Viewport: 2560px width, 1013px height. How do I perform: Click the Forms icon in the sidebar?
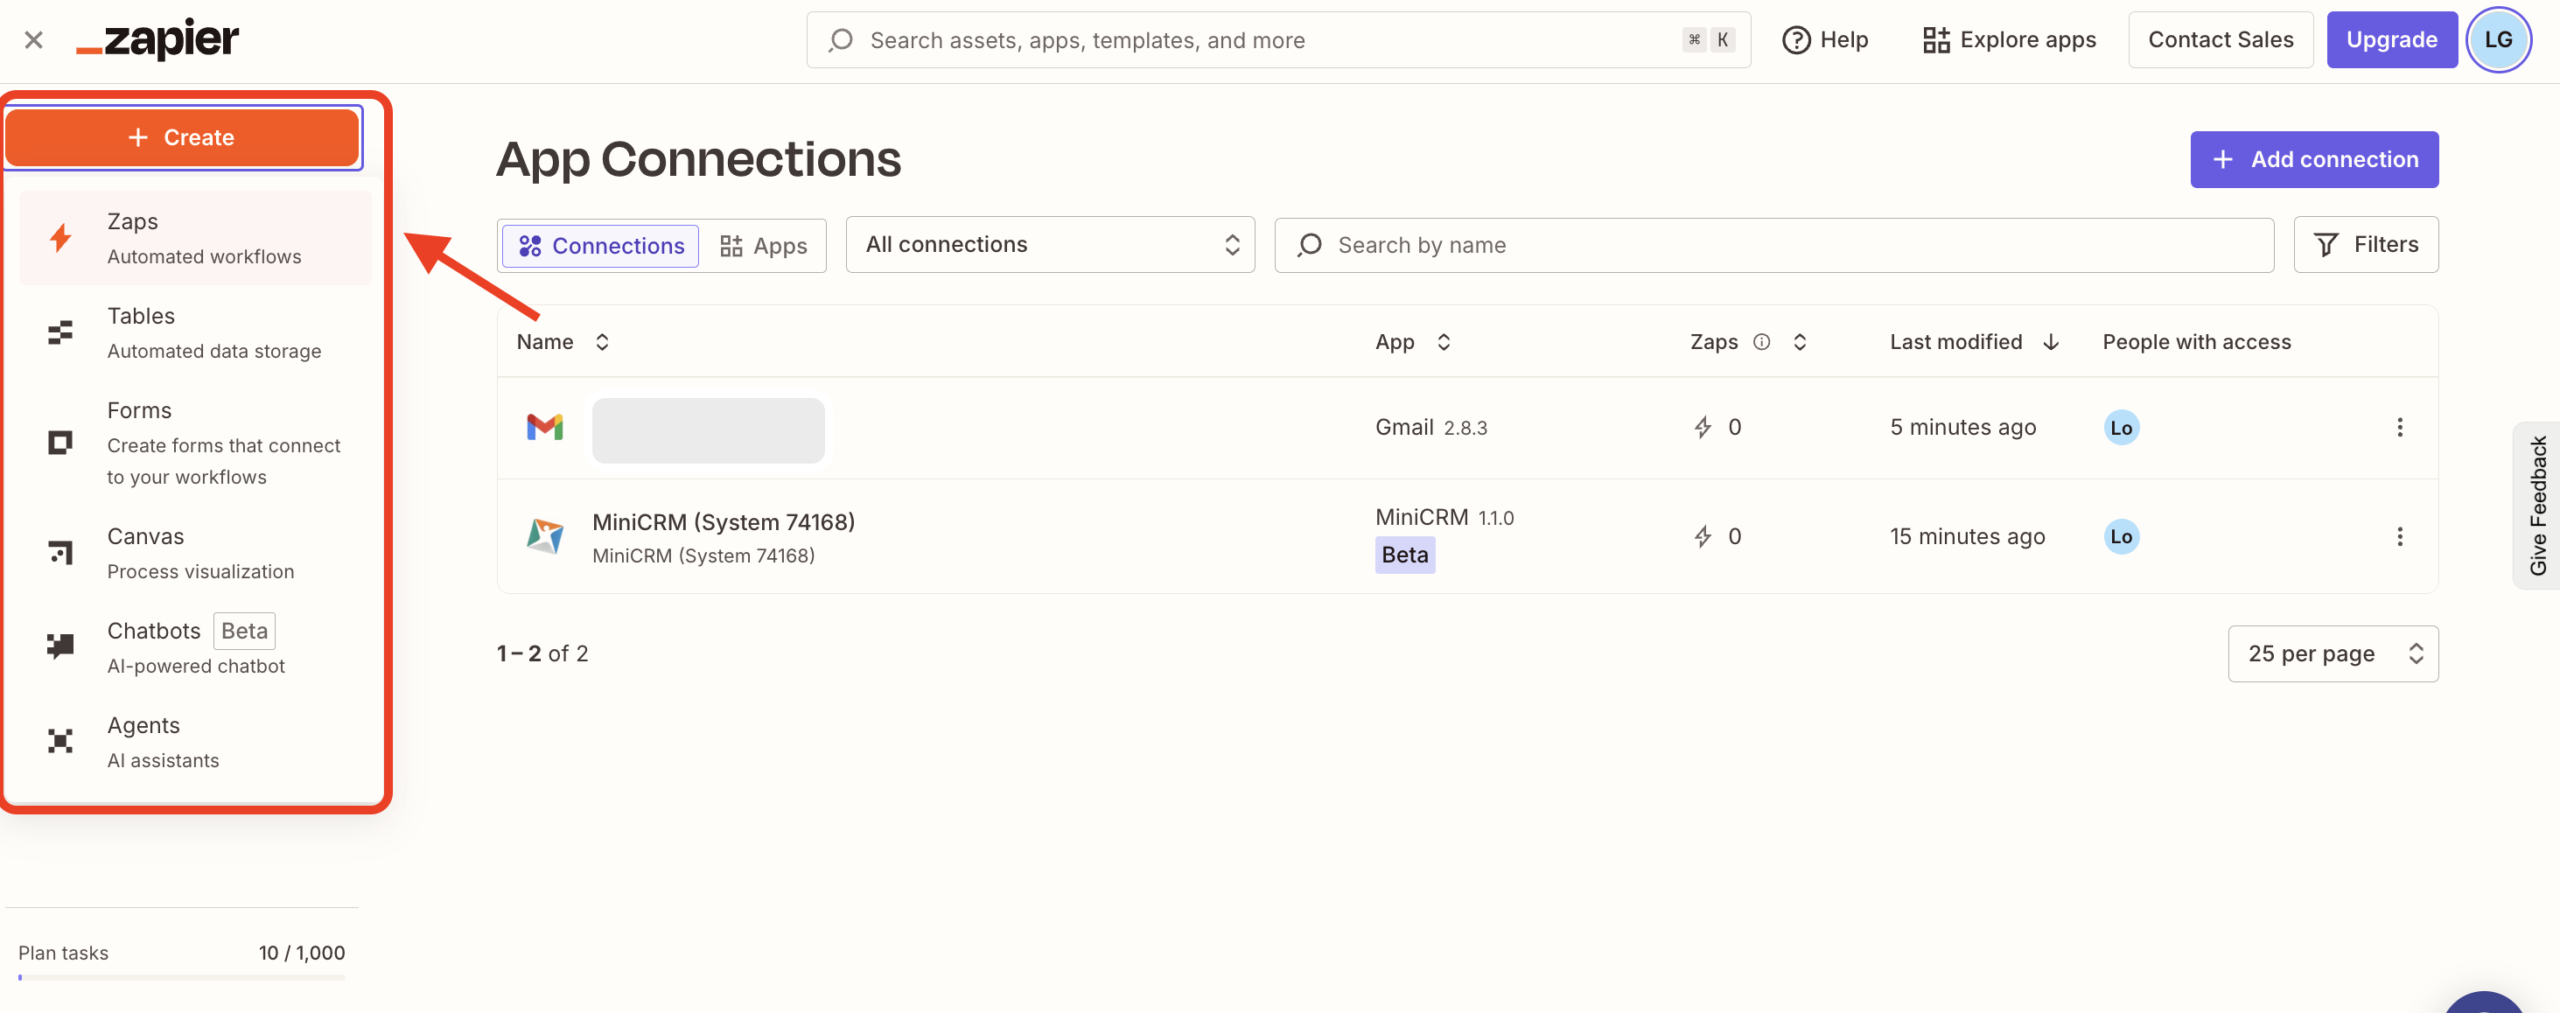point(61,442)
